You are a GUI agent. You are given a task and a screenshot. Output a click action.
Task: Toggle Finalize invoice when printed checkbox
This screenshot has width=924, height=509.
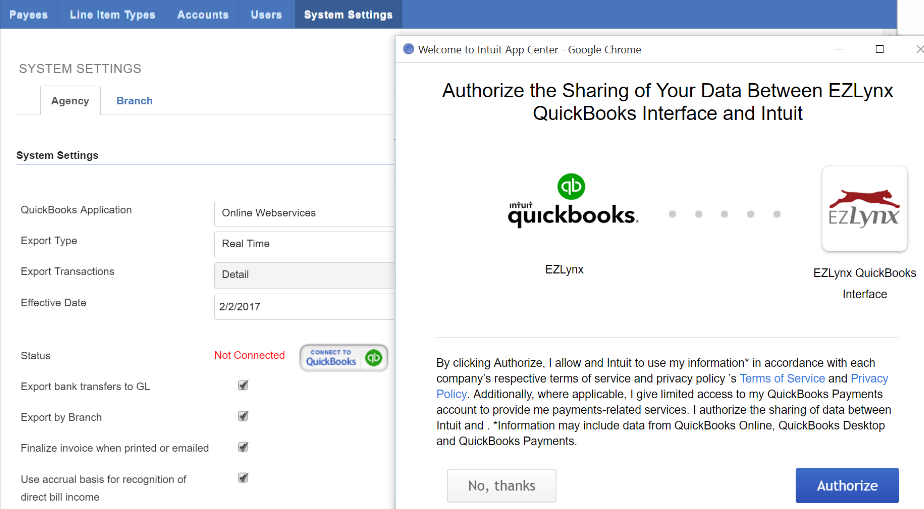tap(243, 447)
